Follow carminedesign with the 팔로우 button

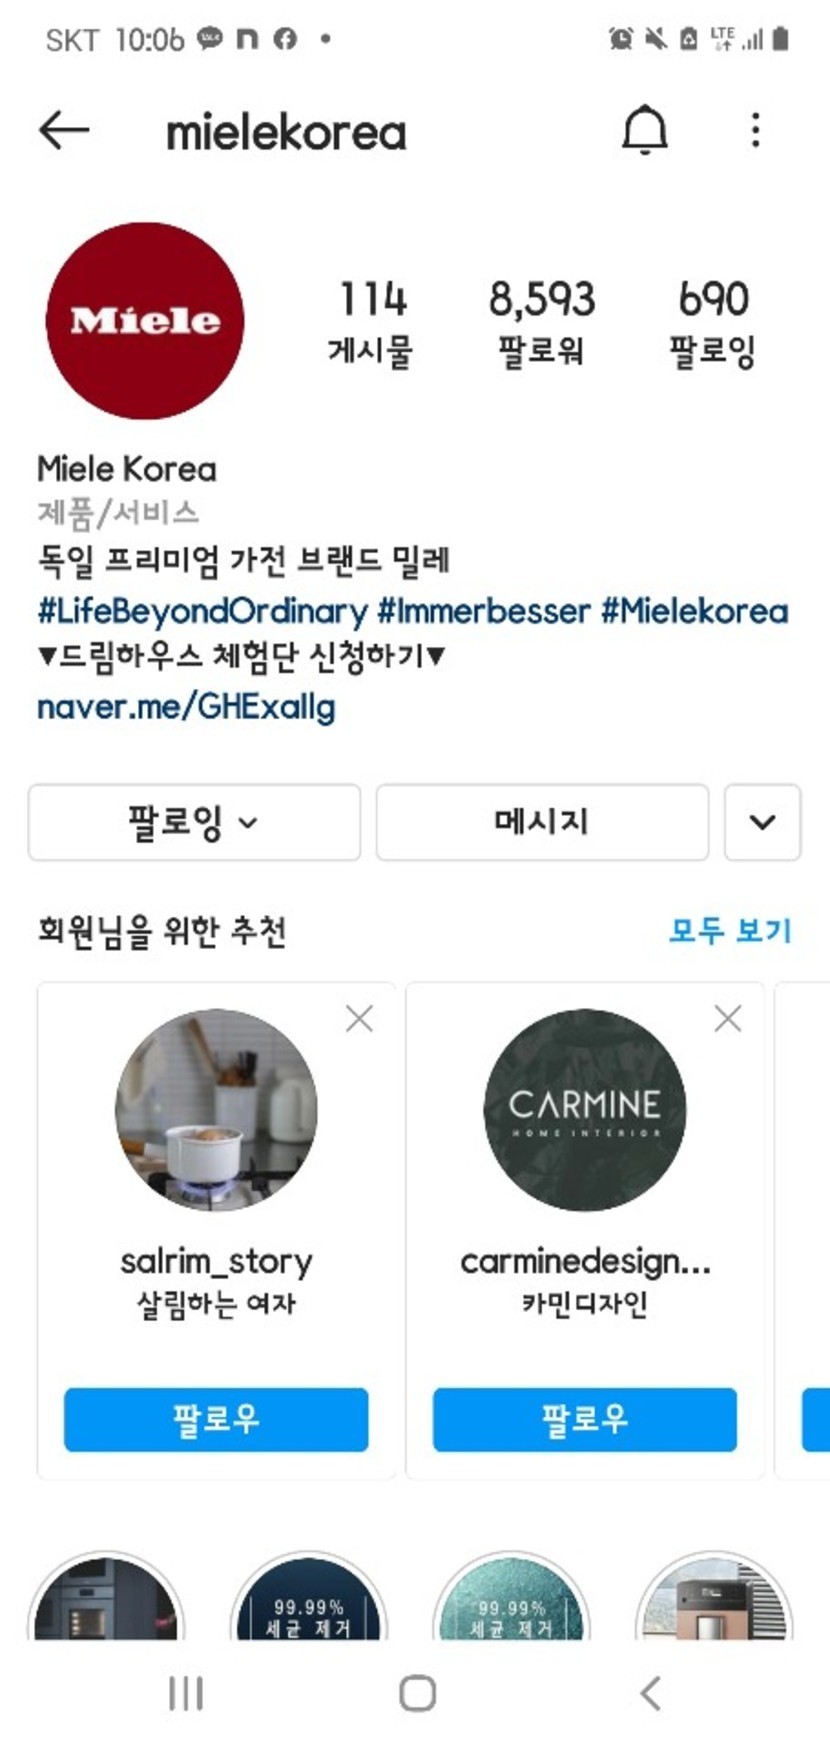(x=585, y=1419)
